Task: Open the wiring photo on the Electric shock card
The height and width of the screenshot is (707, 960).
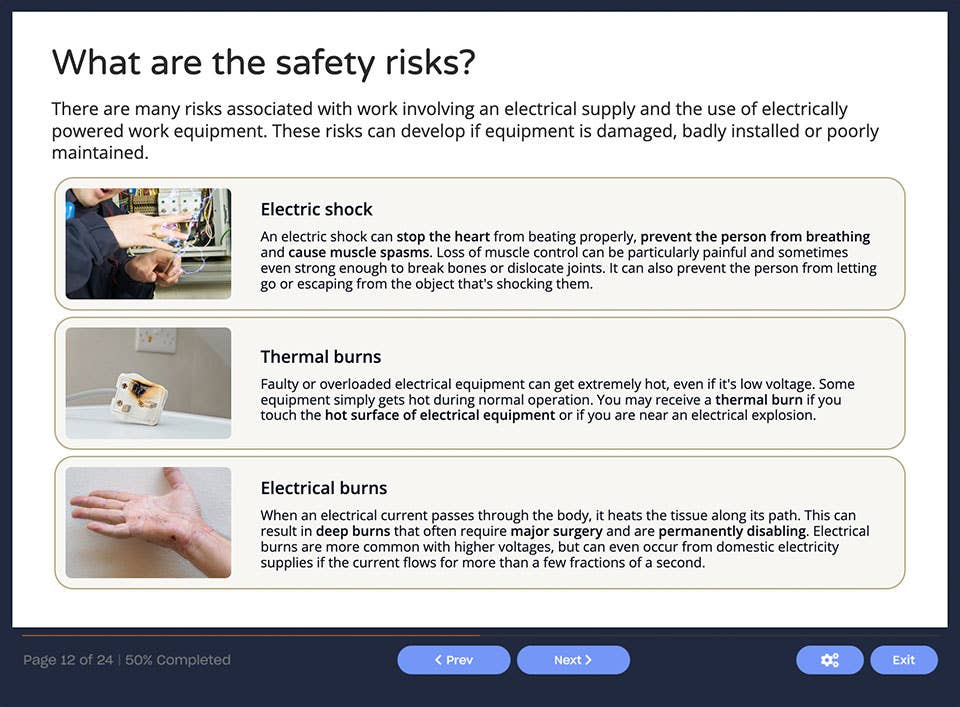Action: pyautogui.click(x=147, y=243)
